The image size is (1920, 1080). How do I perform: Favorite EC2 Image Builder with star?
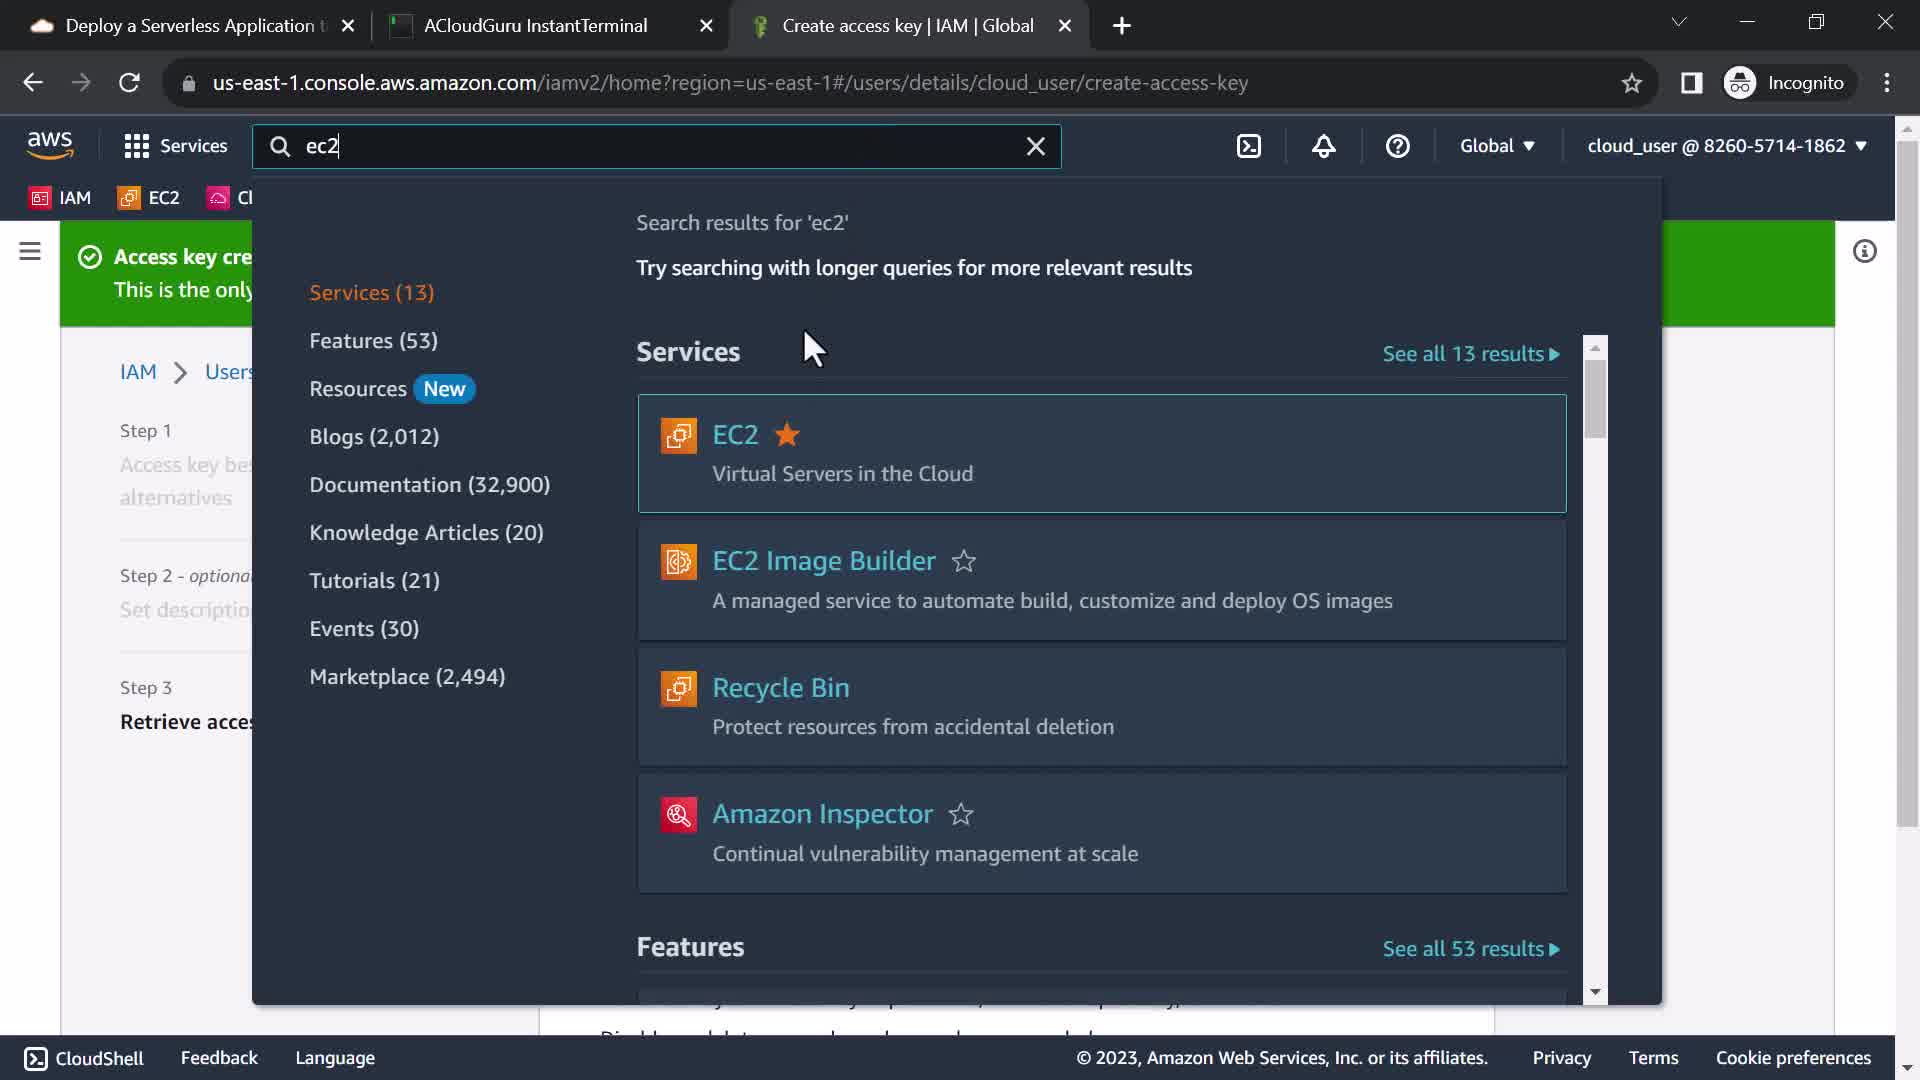pos(963,562)
